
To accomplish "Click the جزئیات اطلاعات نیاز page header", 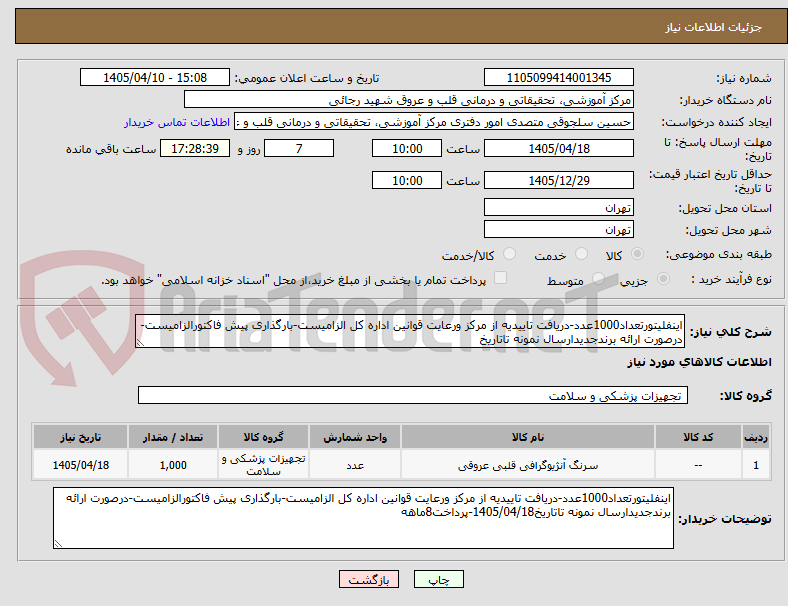I will [x=714, y=27].
